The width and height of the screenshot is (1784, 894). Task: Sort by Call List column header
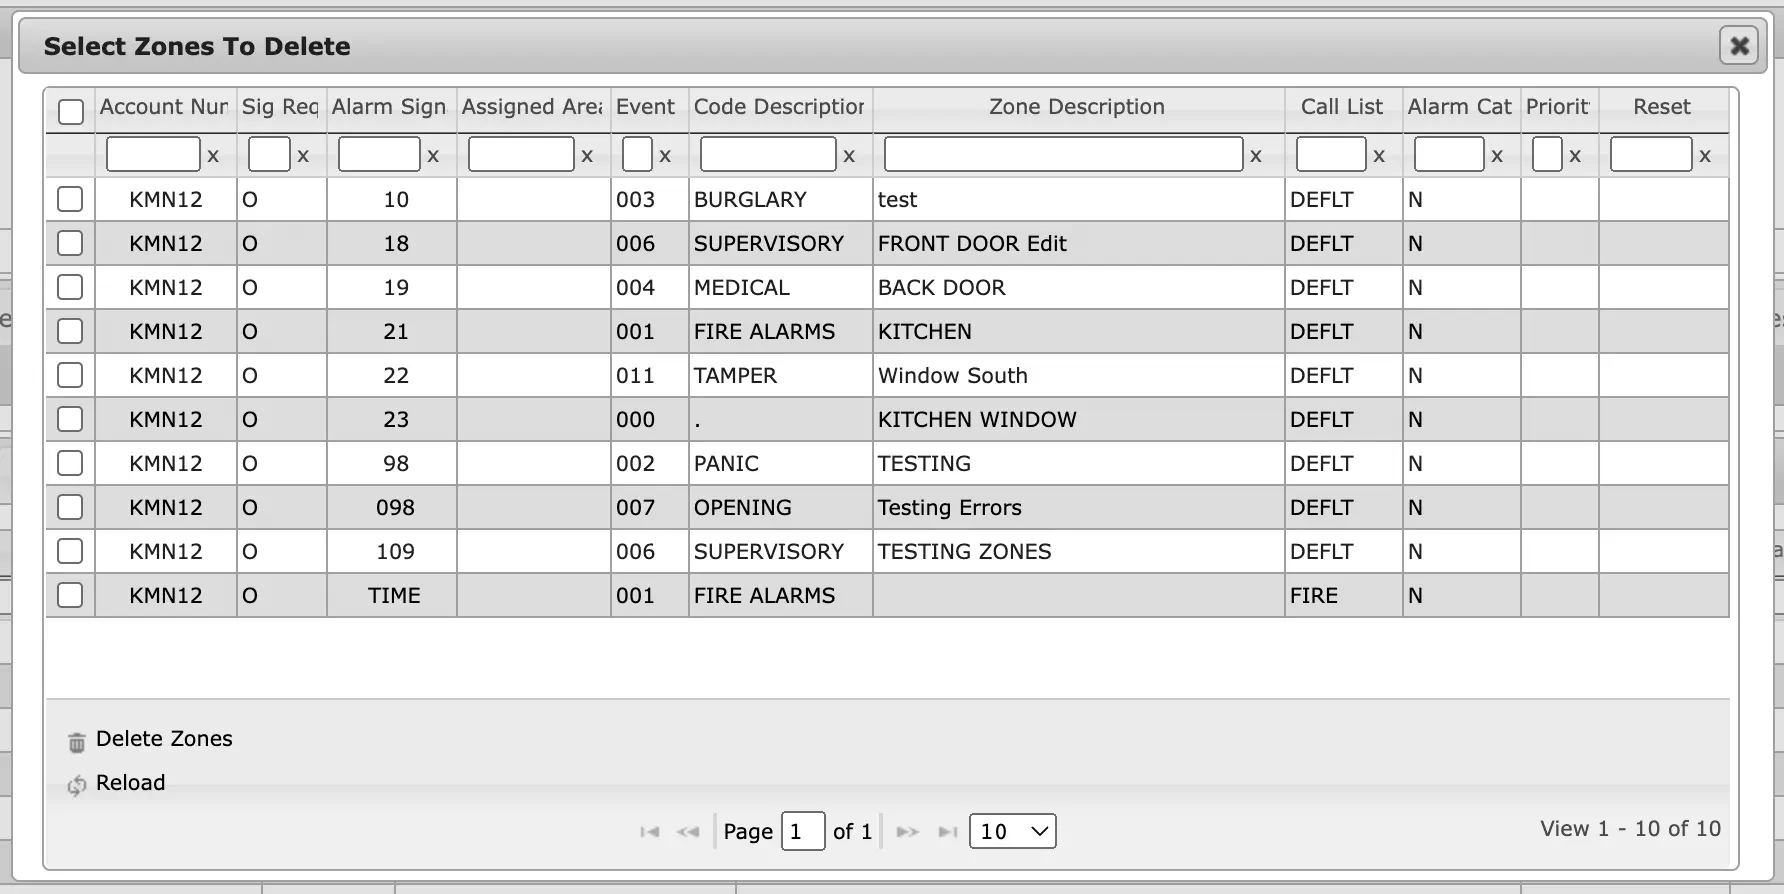pyautogui.click(x=1342, y=107)
